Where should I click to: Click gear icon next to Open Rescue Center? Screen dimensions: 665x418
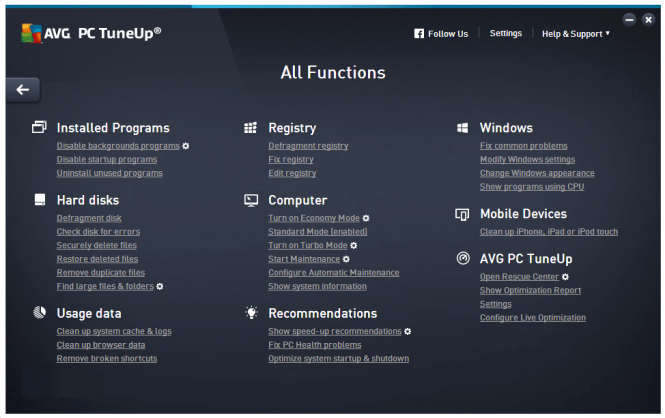pos(565,277)
